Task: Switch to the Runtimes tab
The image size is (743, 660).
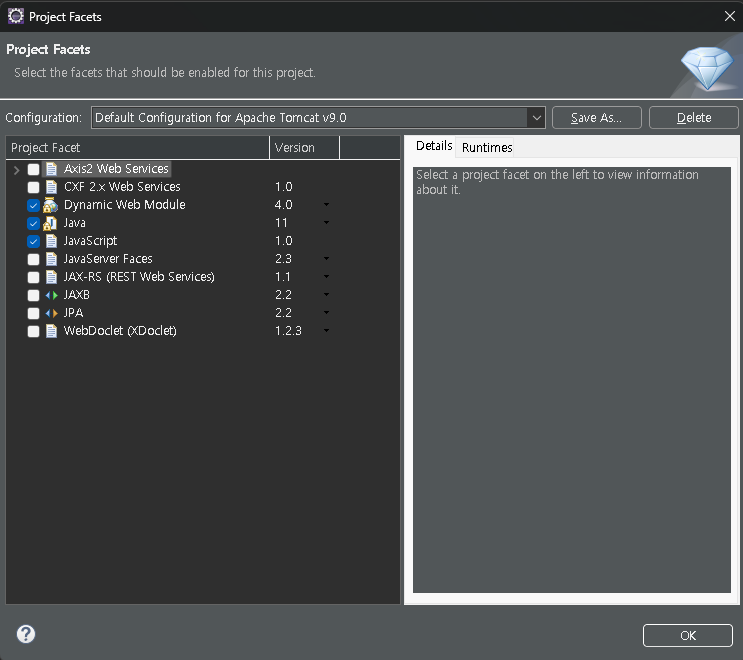Action: click(x=487, y=148)
